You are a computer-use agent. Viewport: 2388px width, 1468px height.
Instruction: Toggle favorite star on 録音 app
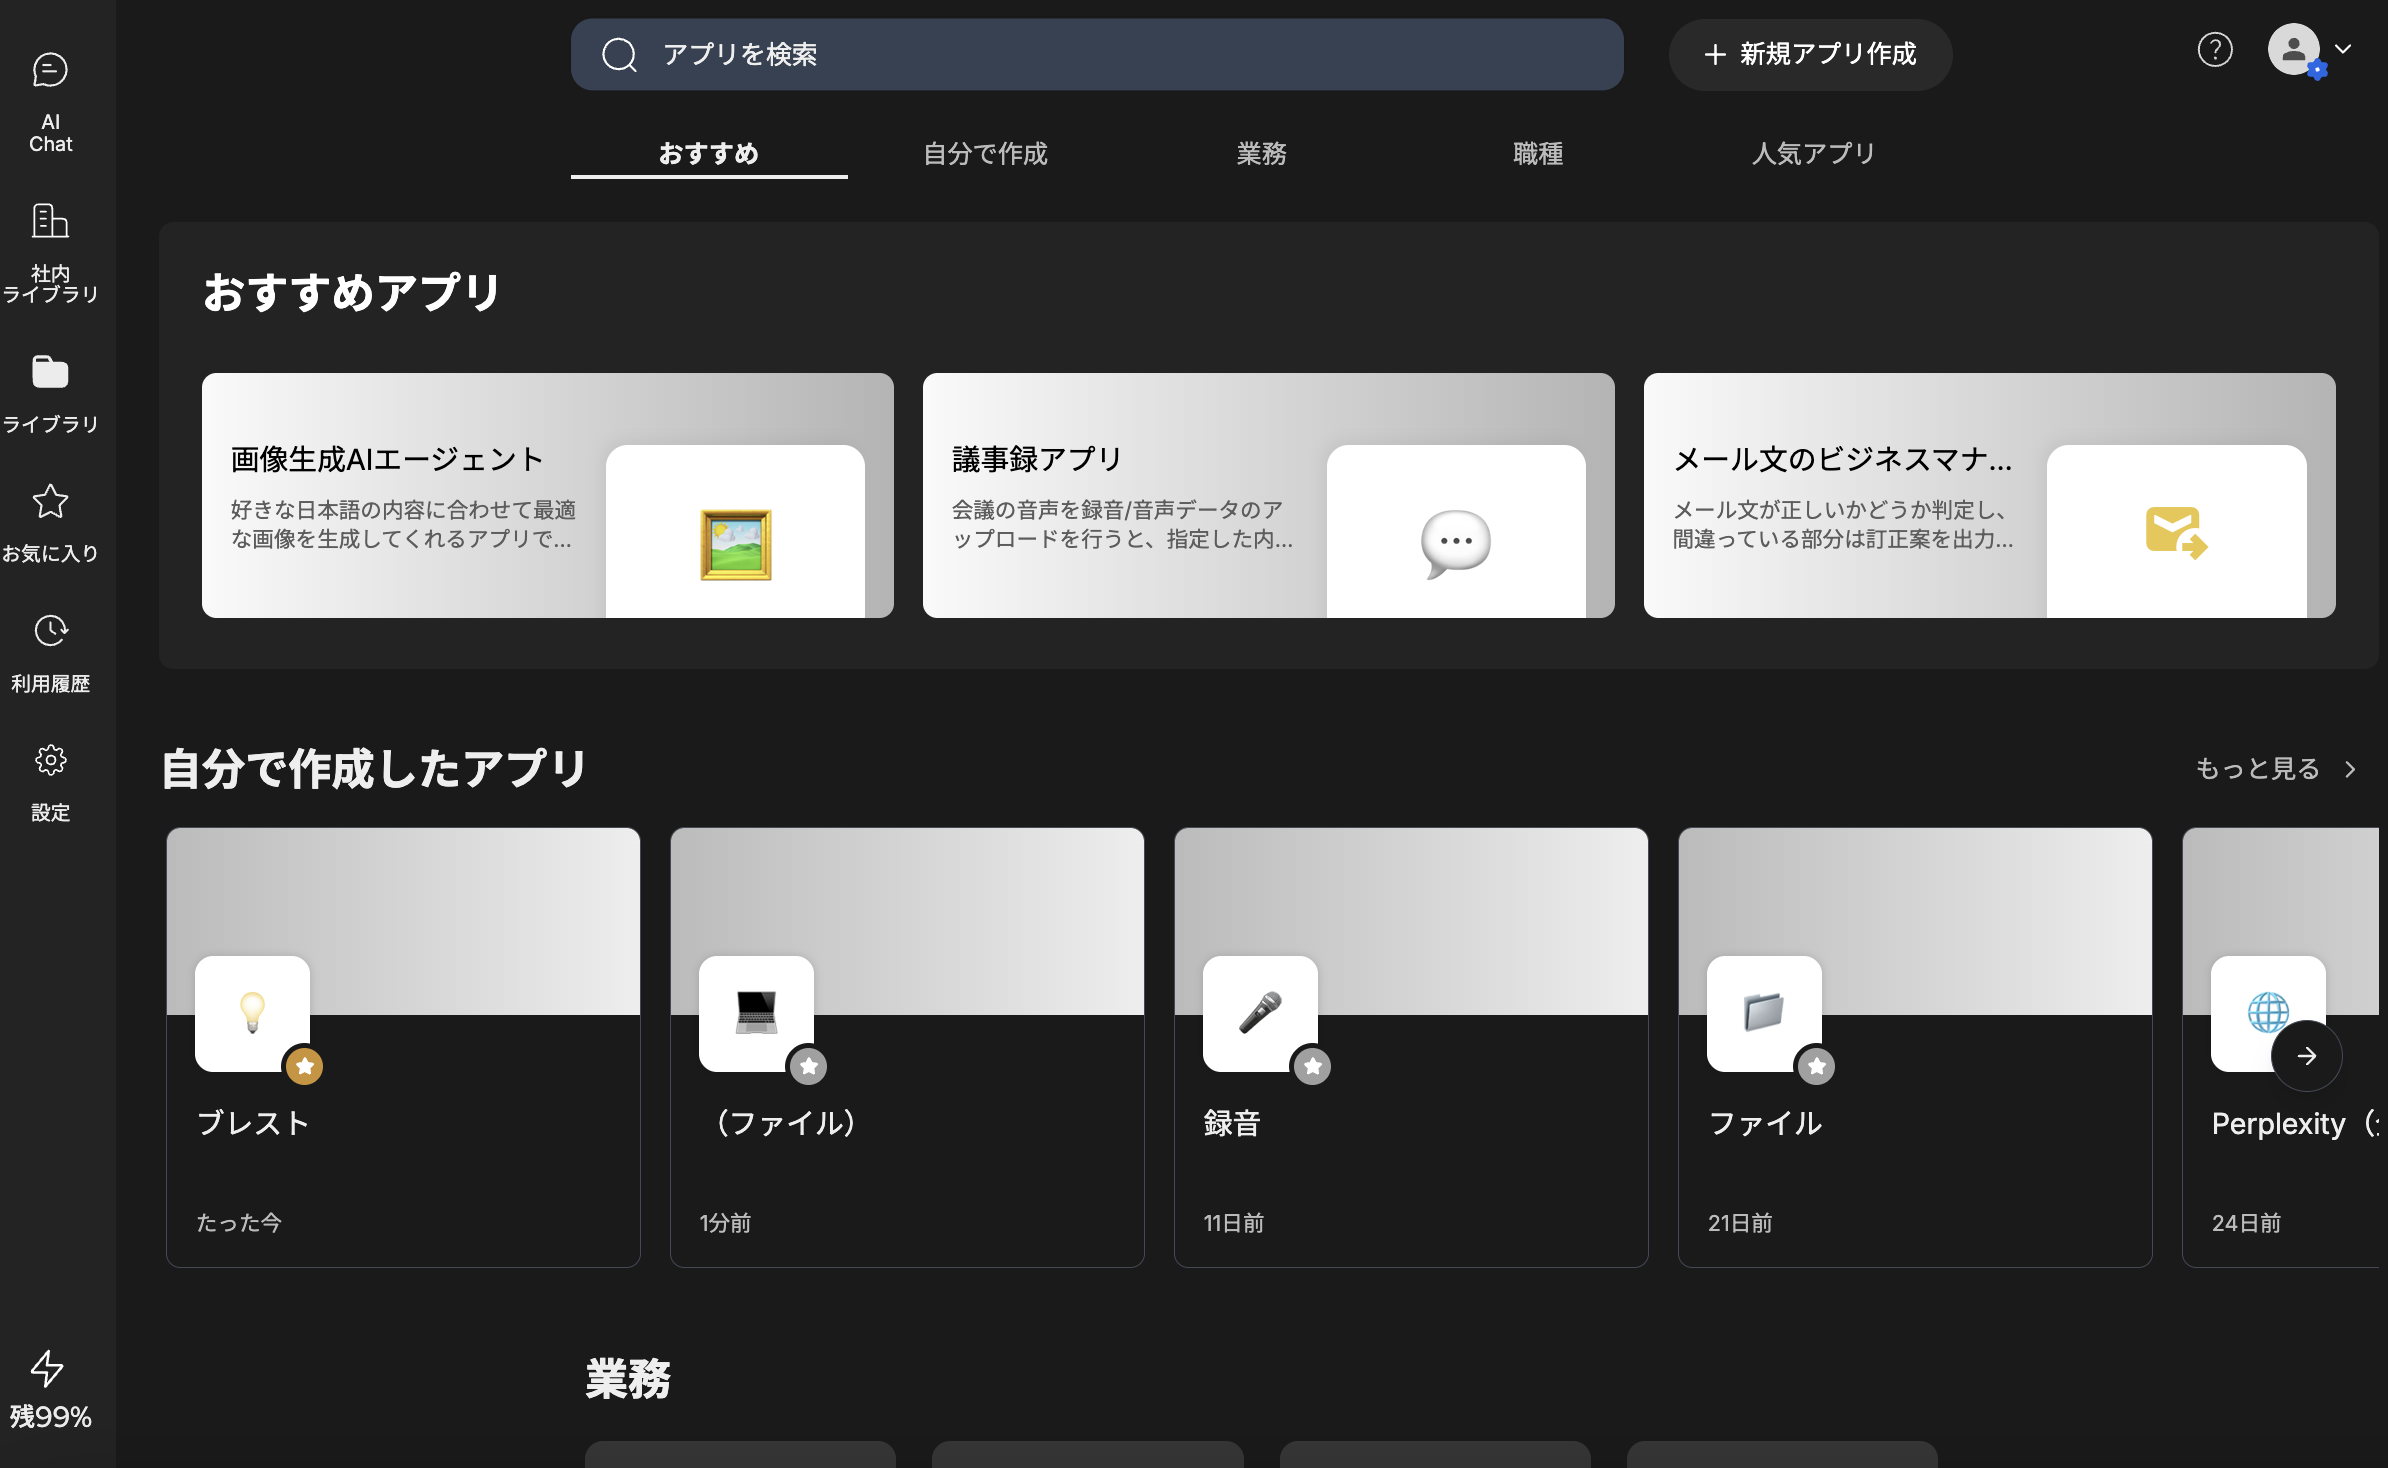point(1312,1066)
